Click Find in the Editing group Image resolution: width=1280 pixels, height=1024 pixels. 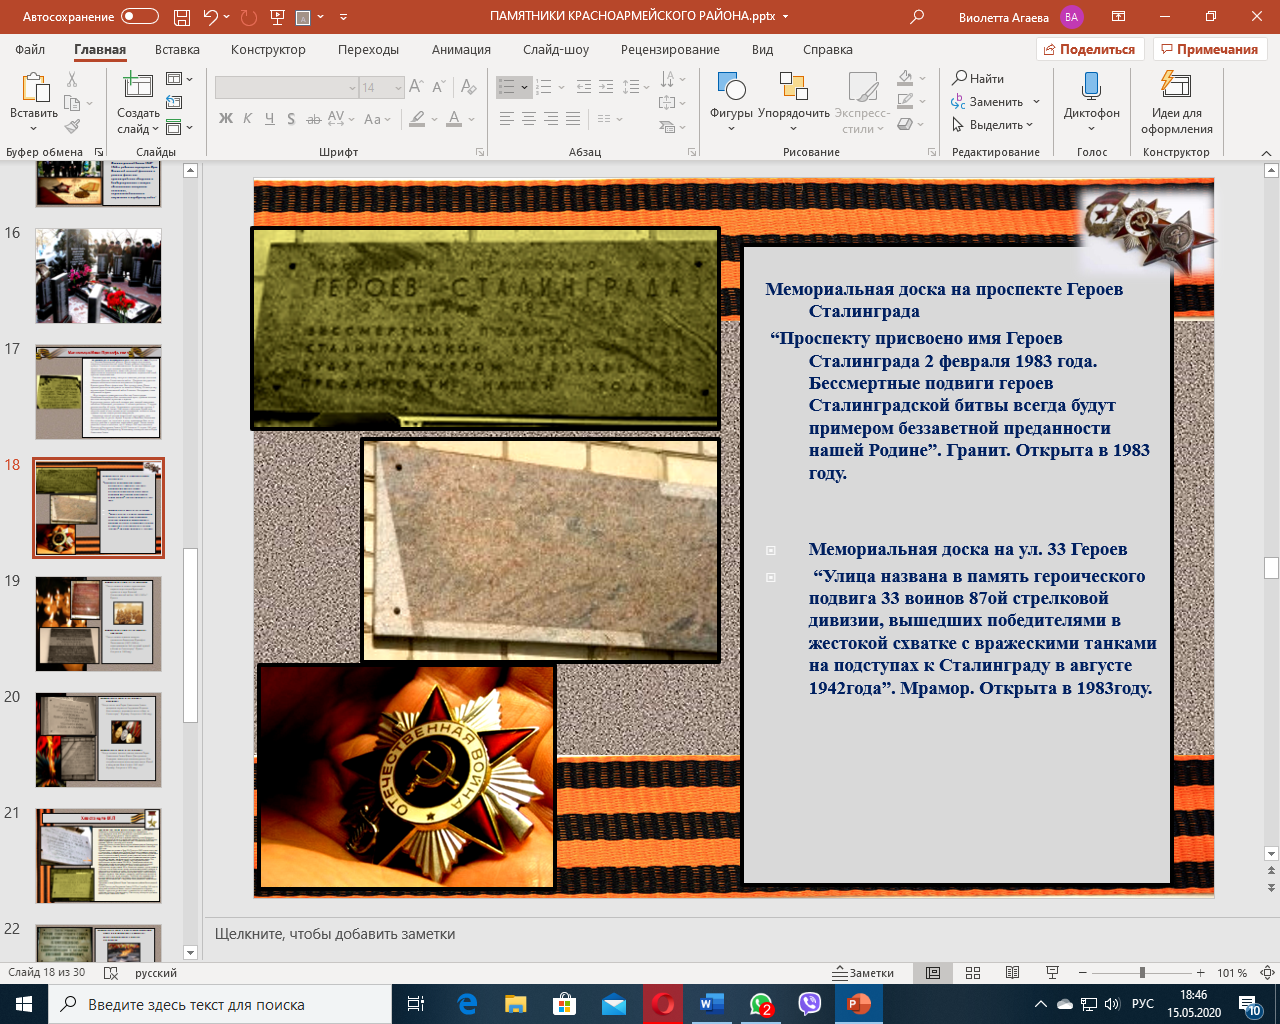click(978, 78)
